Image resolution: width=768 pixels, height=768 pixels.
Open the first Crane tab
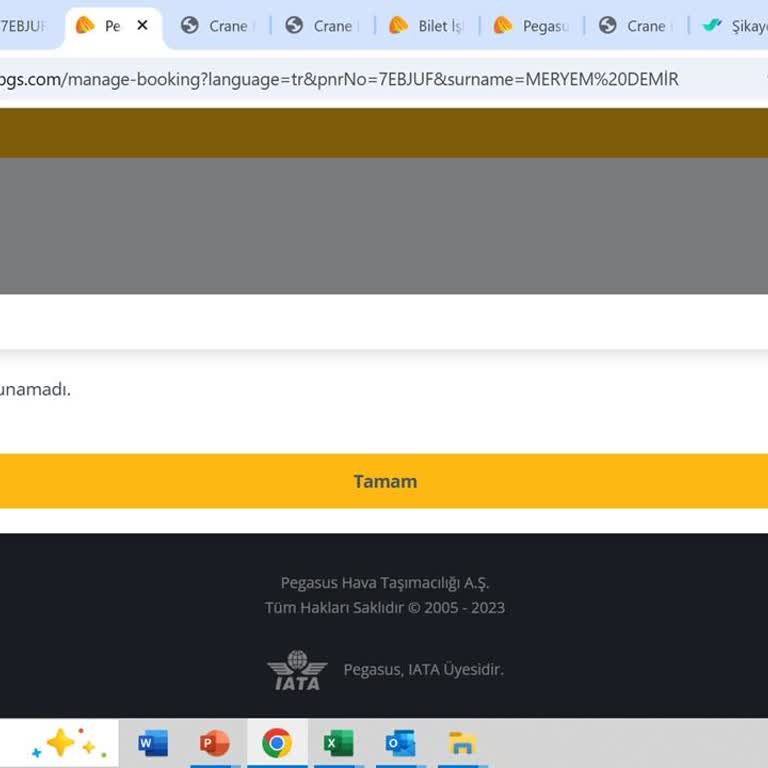click(218, 25)
